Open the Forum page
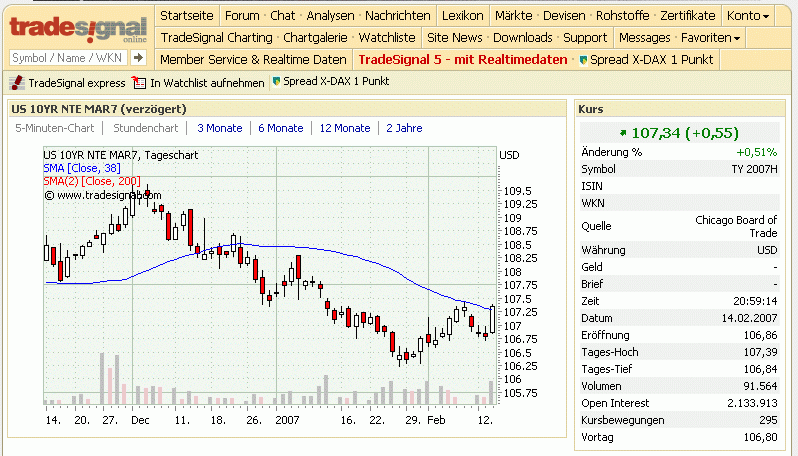798x456 pixels. (242, 16)
